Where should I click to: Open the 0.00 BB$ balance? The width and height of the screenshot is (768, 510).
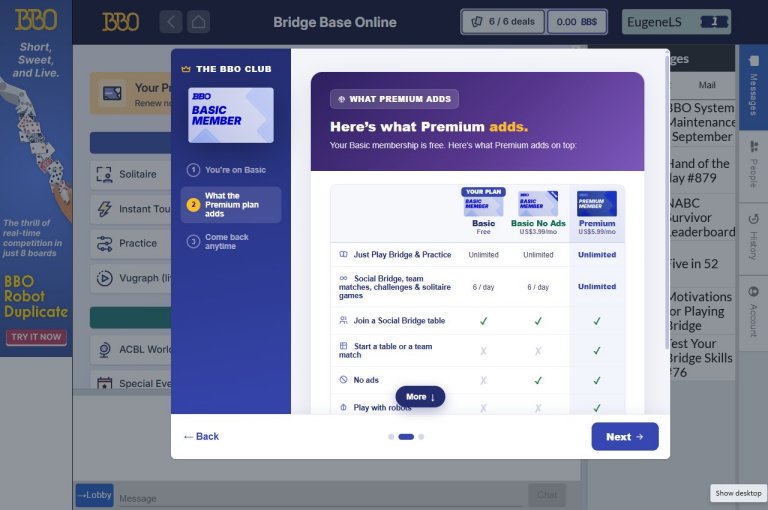(576, 22)
